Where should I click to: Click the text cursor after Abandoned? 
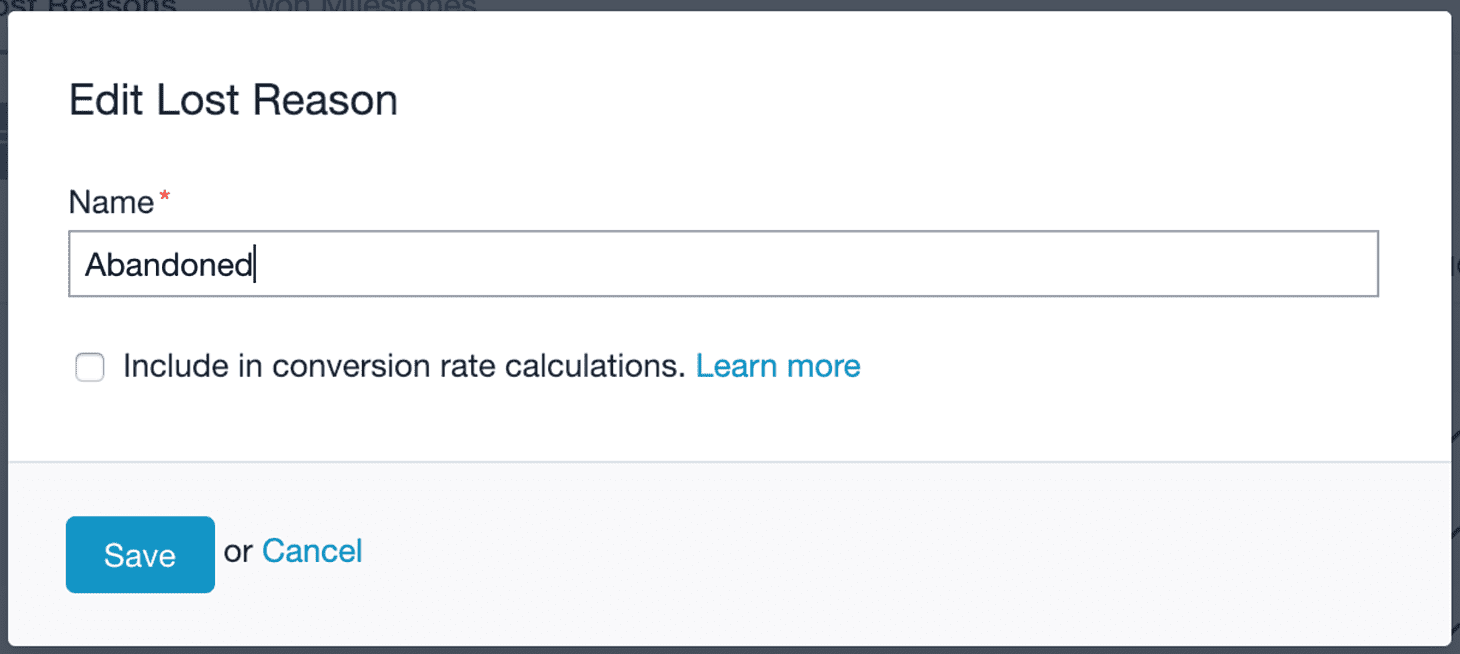[x=255, y=265]
